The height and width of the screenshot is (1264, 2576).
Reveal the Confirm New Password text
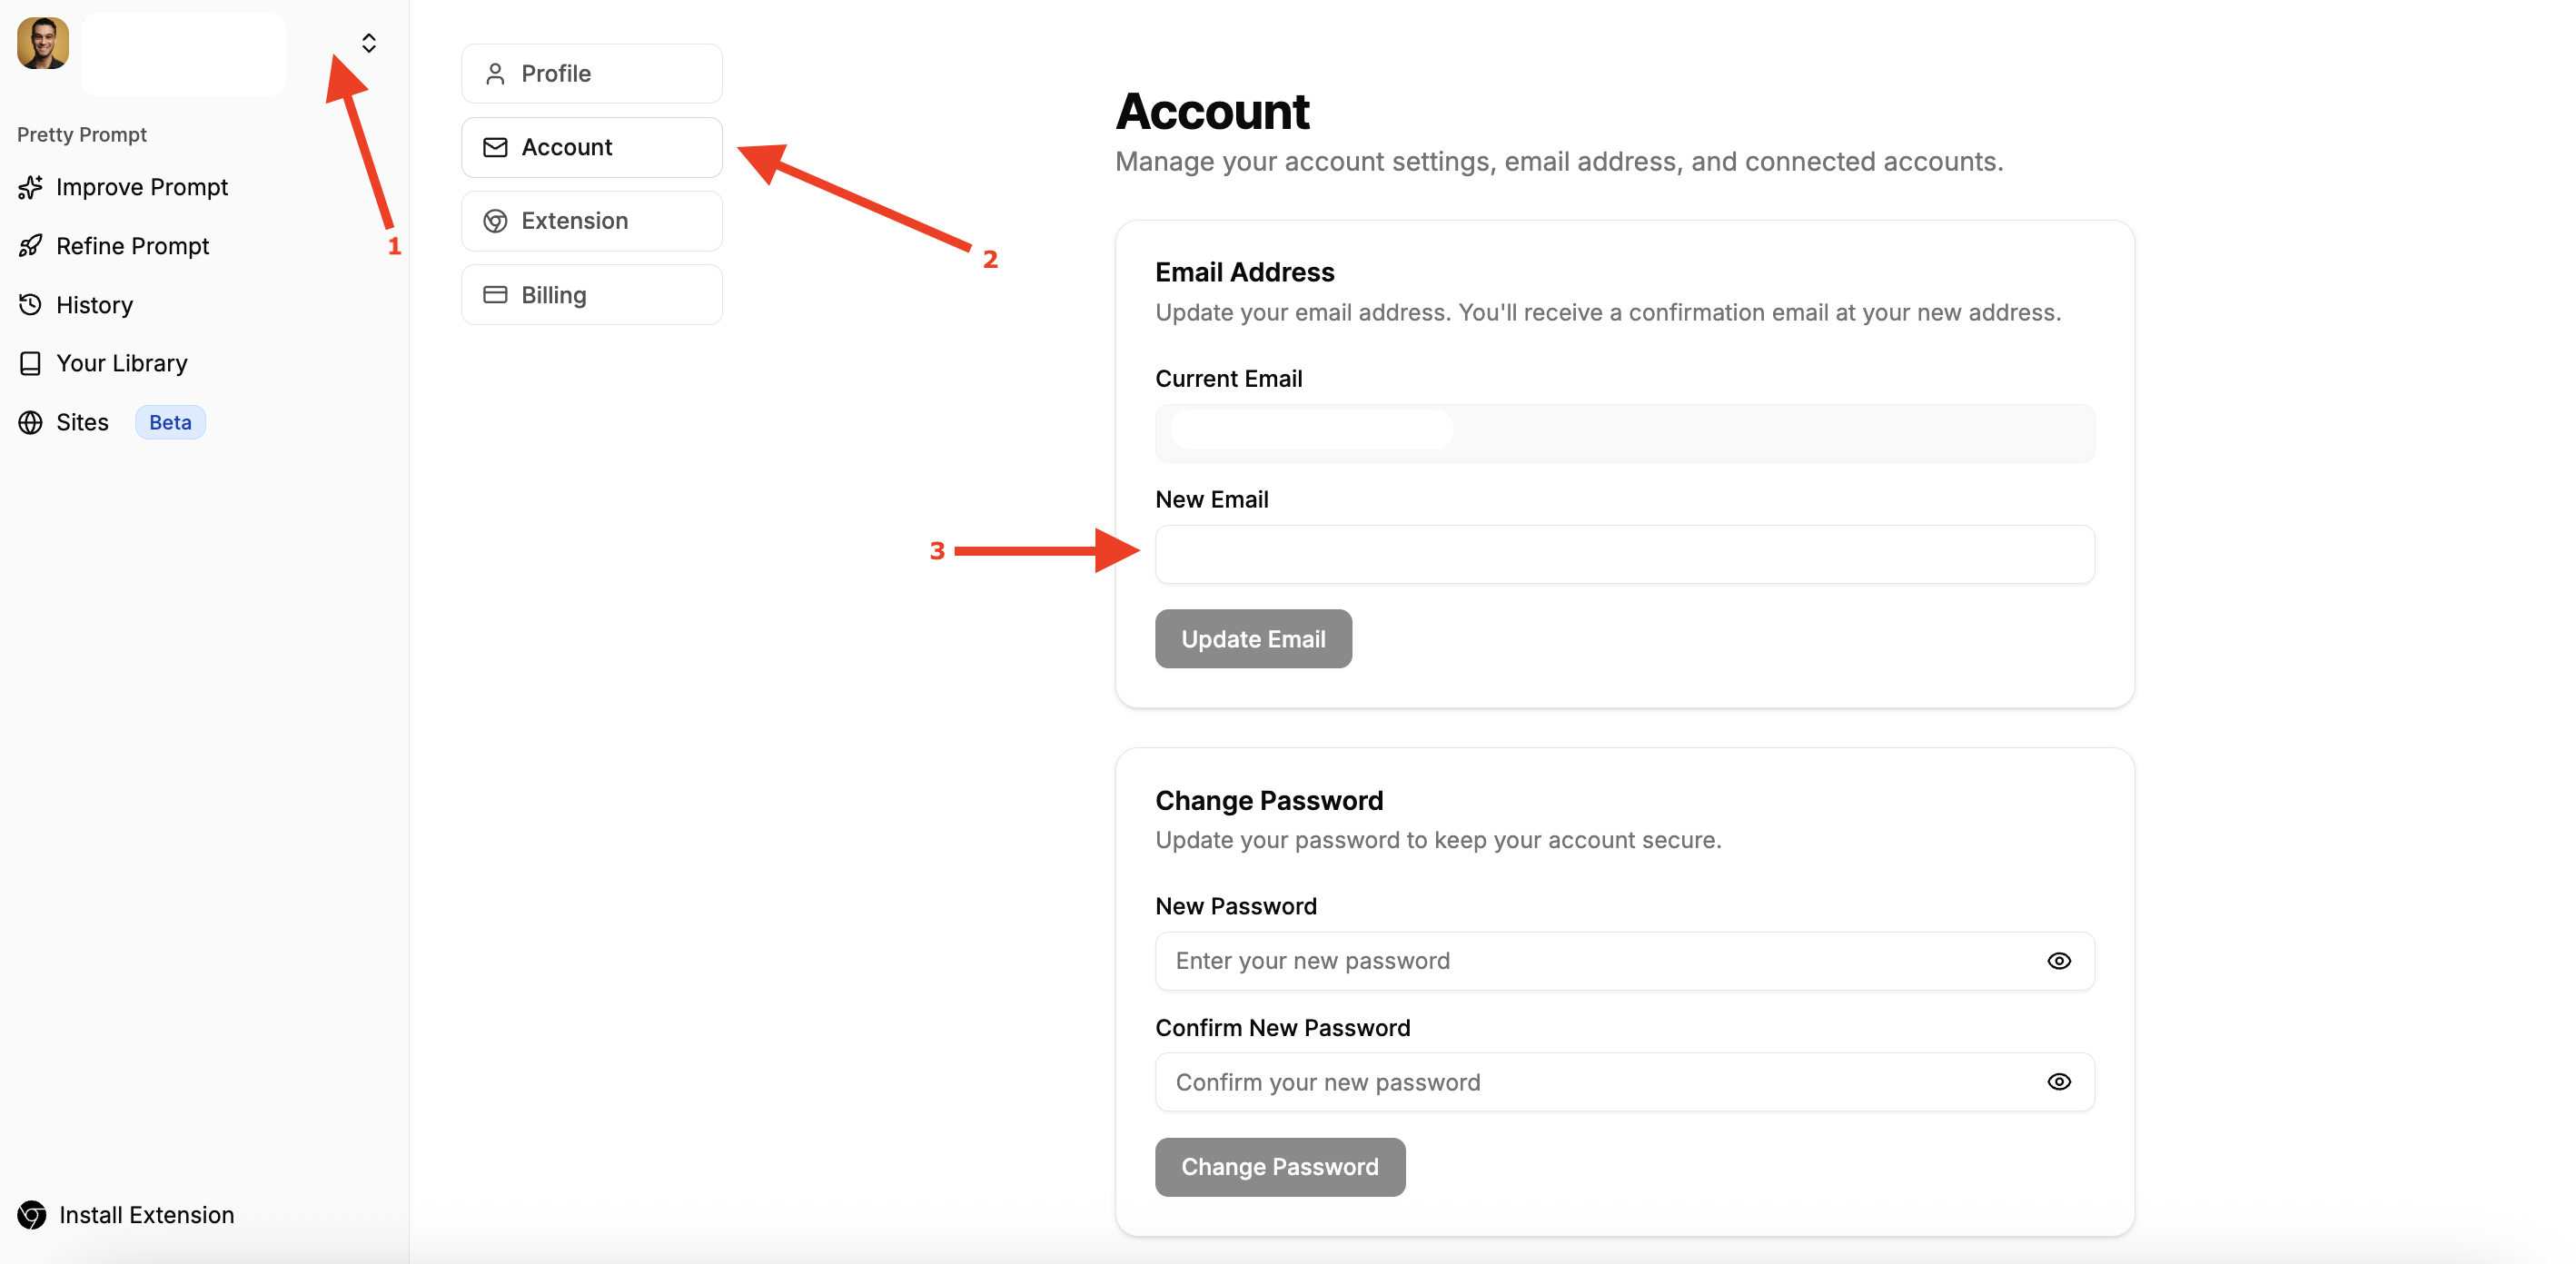click(2059, 1082)
